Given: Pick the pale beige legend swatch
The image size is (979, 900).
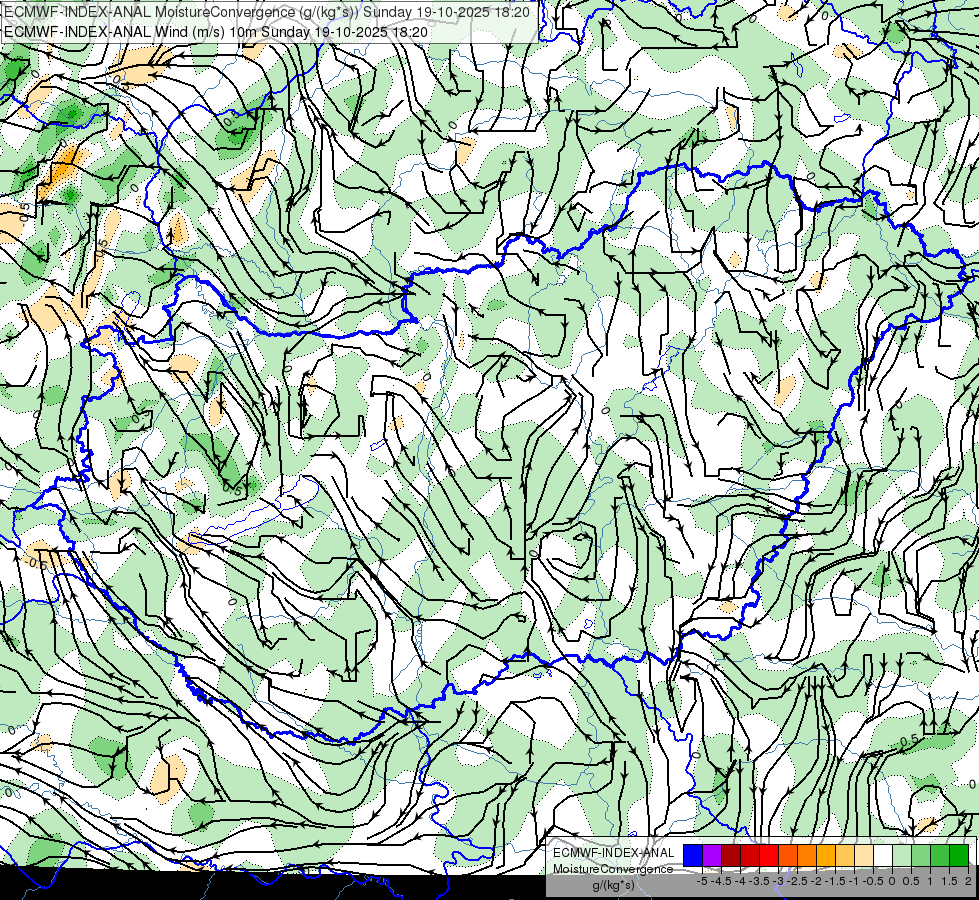Looking at the screenshot, I should coord(864,855).
